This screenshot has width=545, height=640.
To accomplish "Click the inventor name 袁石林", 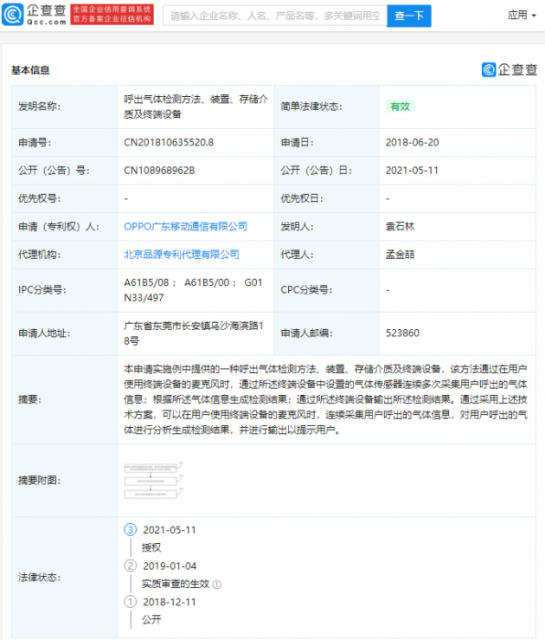I will tap(400, 227).
